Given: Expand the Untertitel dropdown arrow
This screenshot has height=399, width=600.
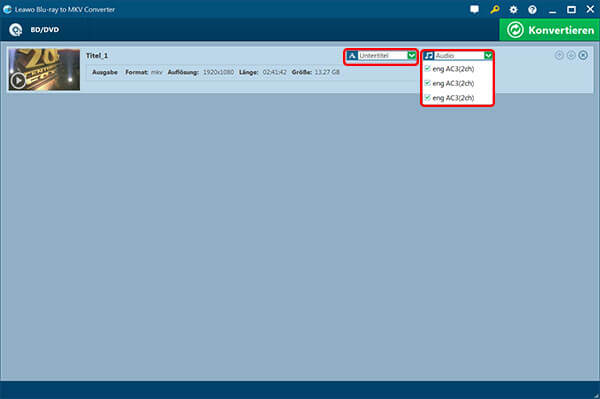Looking at the screenshot, I should (411, 56).
